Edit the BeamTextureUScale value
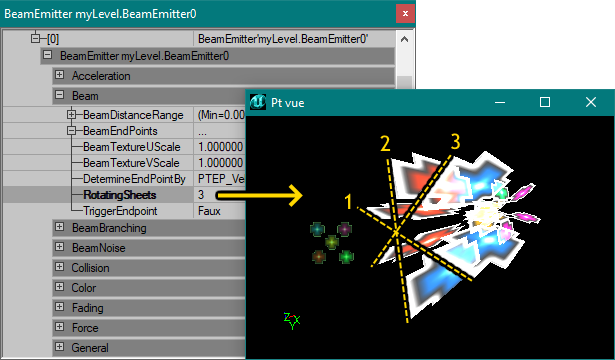The width and height of the screenshot is (615, 360). click(220, 147)
